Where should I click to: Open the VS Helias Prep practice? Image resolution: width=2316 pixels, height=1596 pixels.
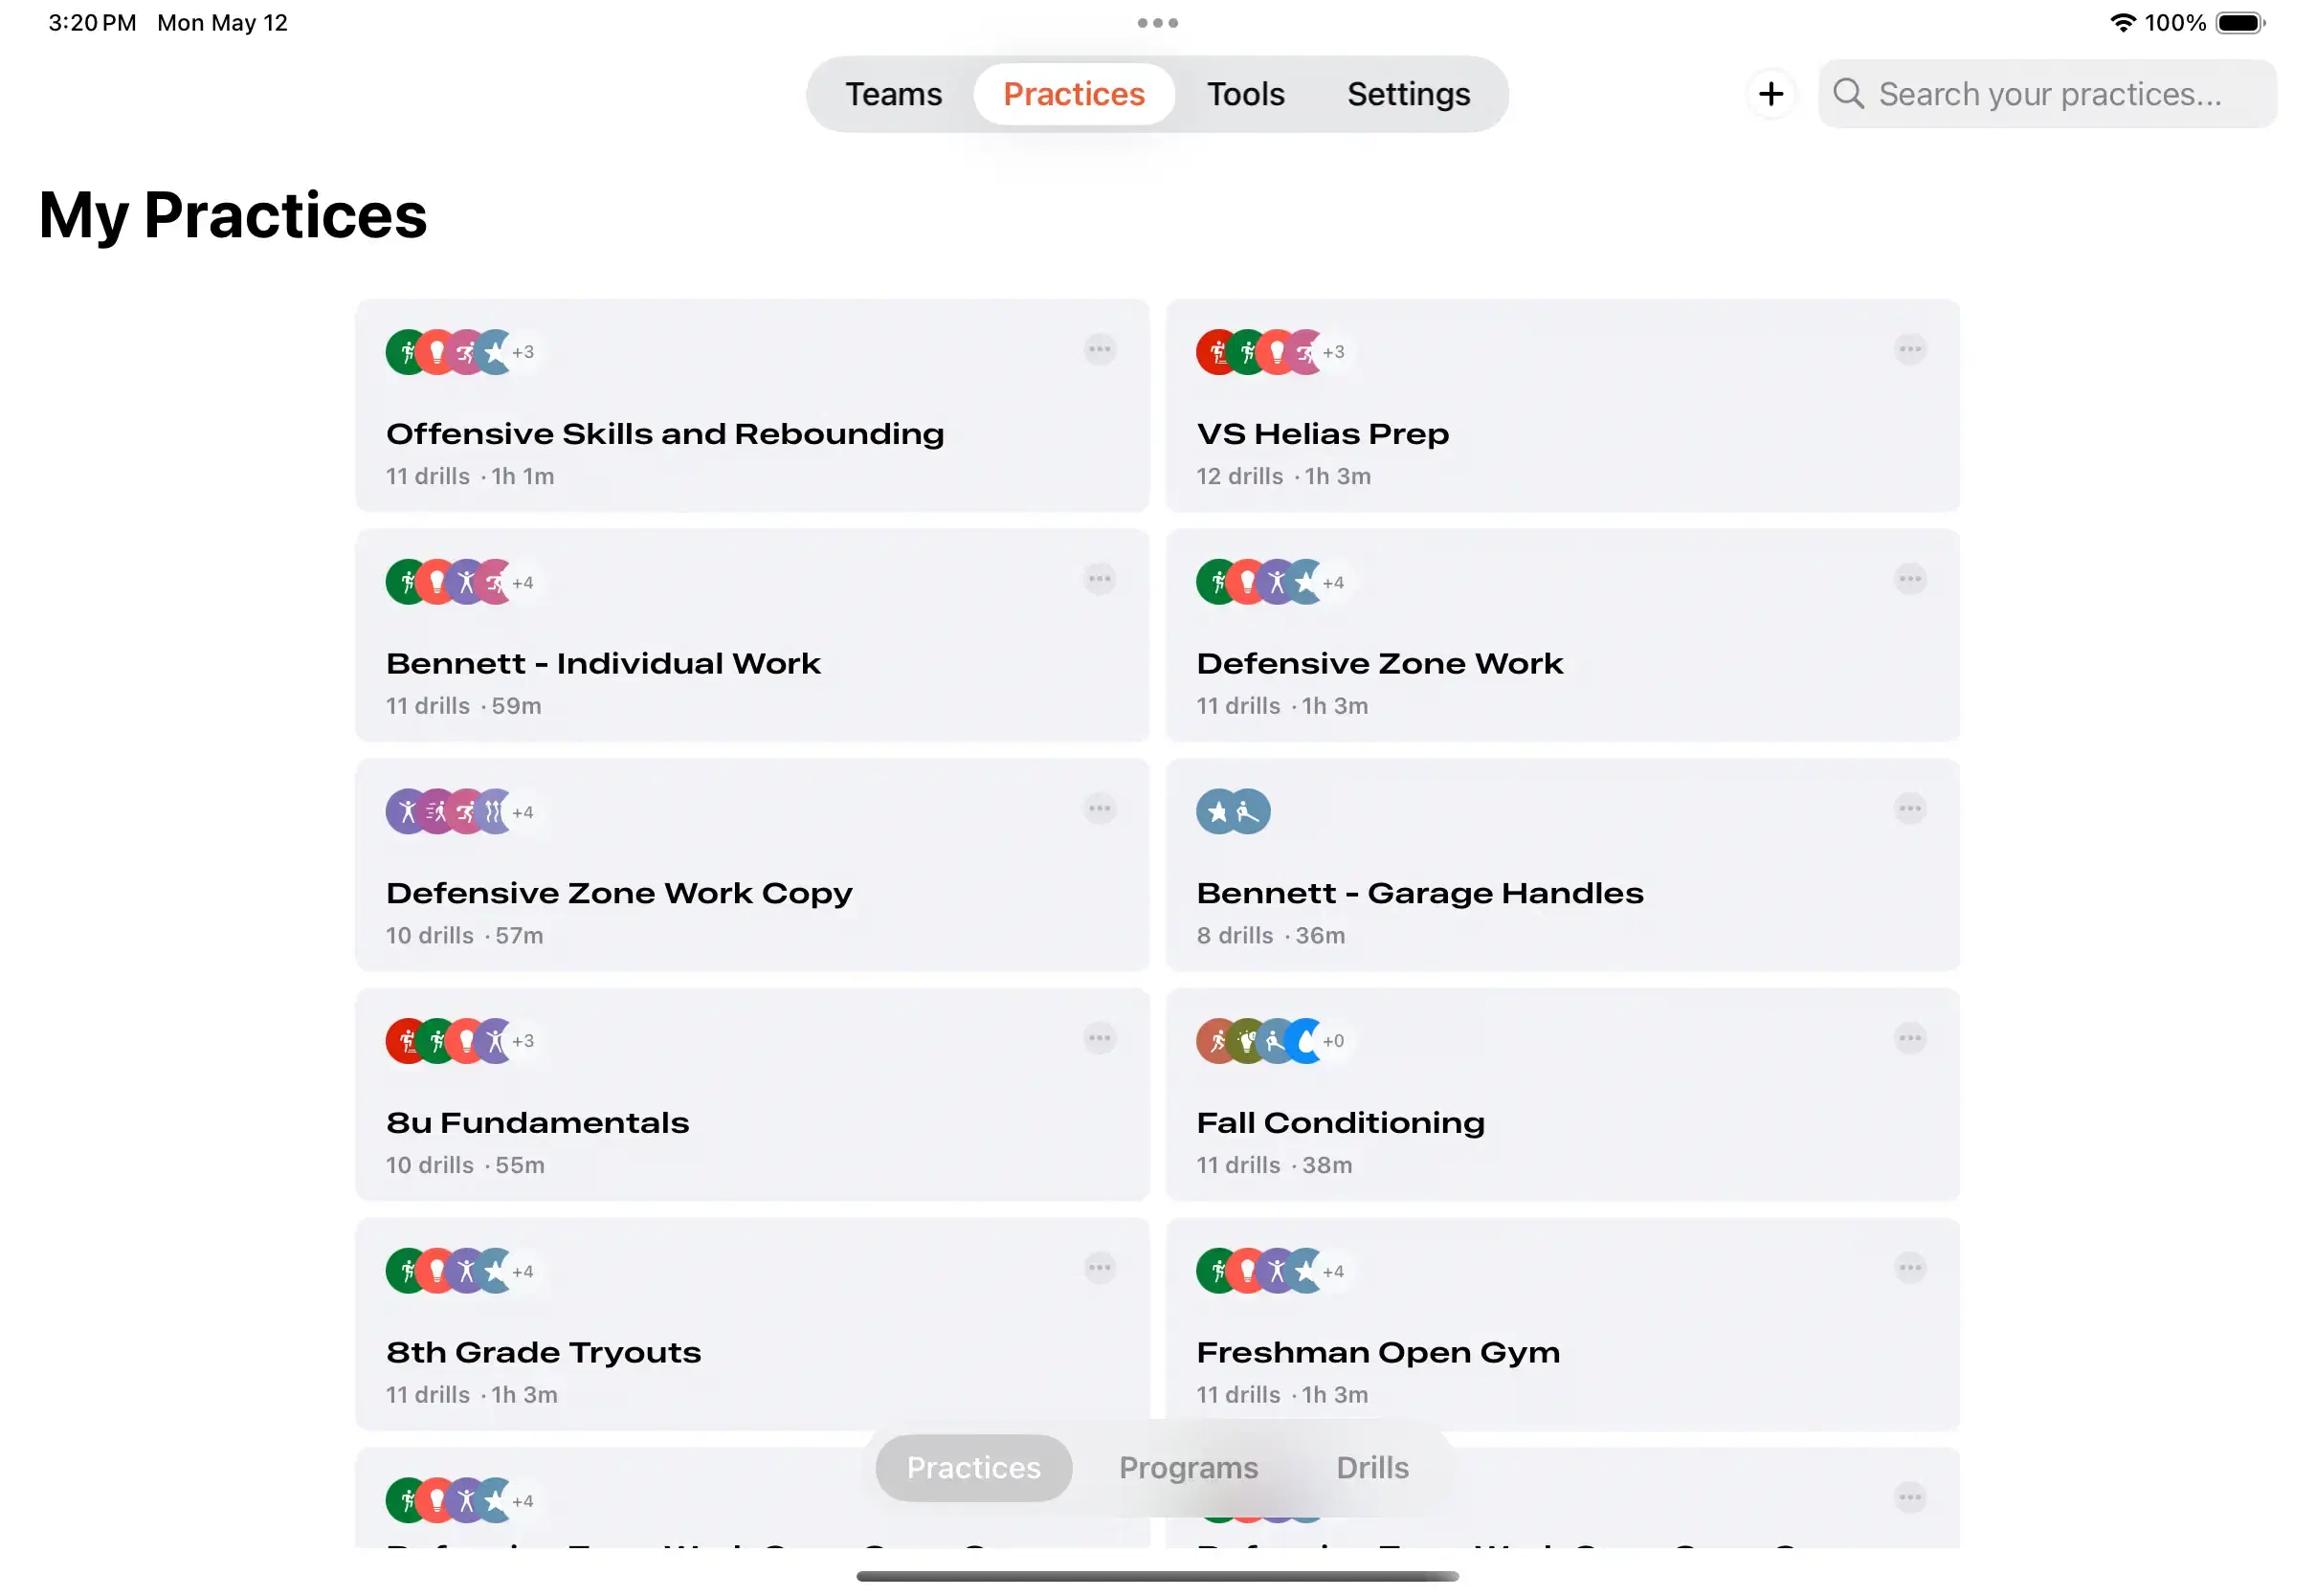click(1562, 406)
